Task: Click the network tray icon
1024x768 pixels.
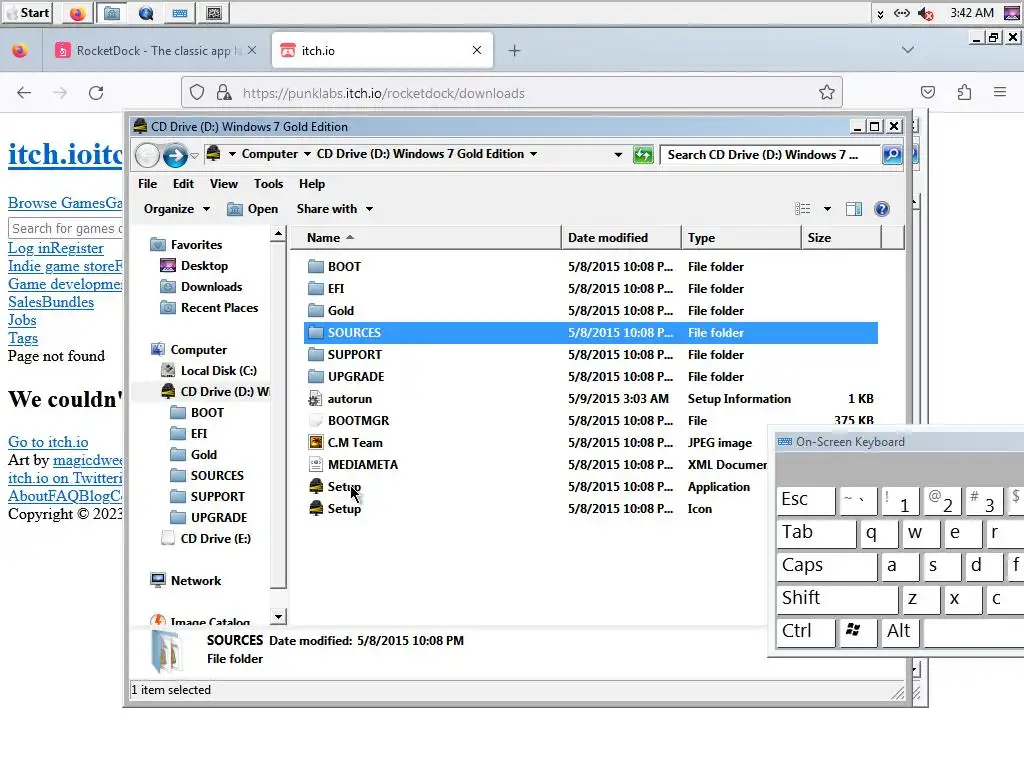Action: [x=902, y=13]
